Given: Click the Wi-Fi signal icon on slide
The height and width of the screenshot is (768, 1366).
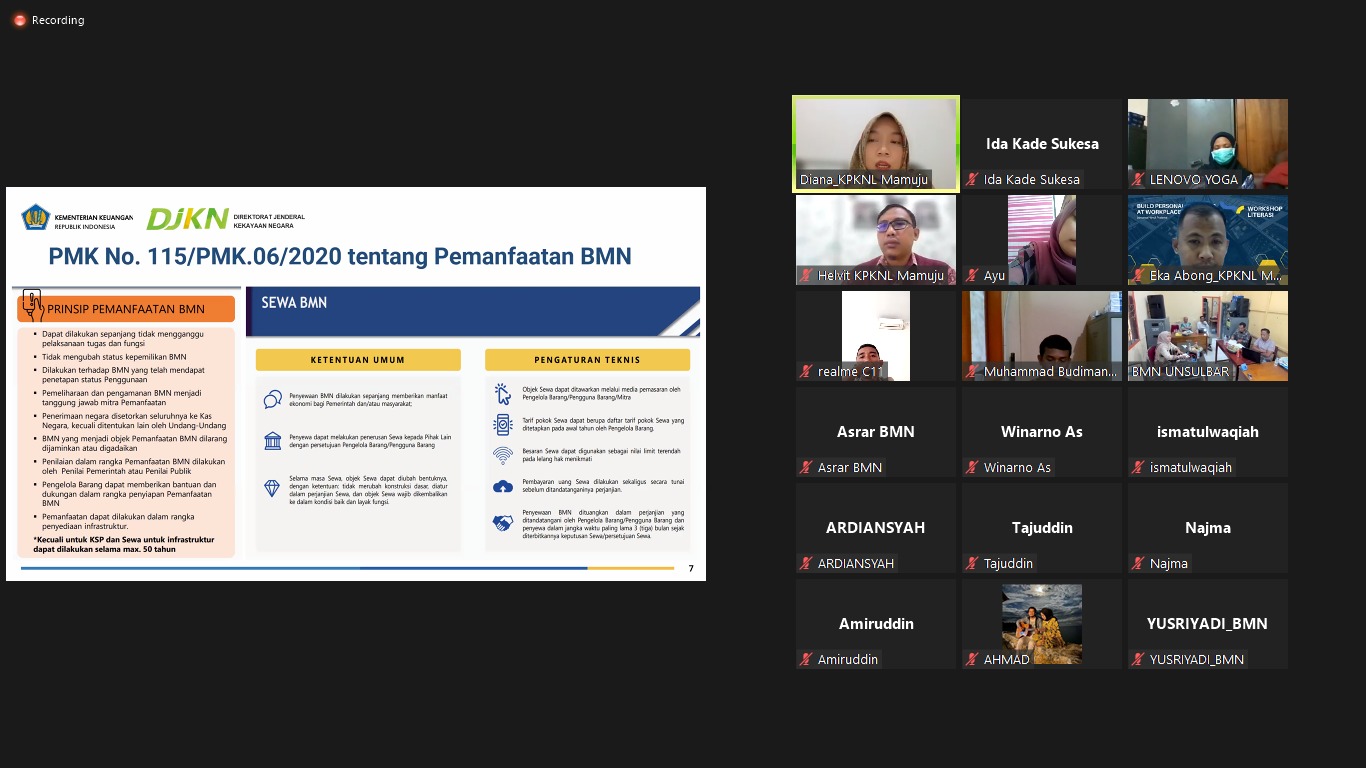Looking at the screenshot, I should point(503,456).
